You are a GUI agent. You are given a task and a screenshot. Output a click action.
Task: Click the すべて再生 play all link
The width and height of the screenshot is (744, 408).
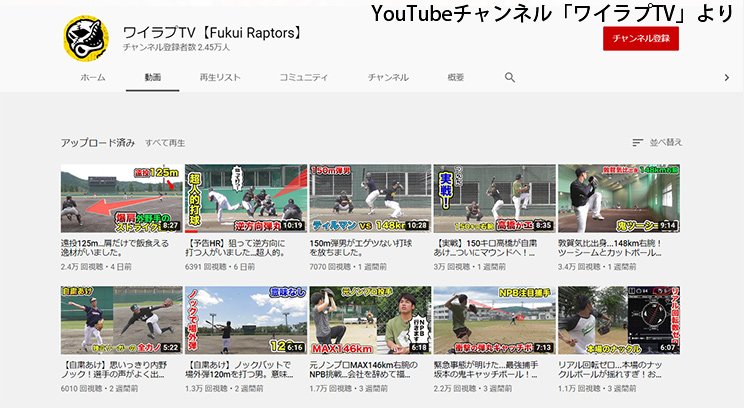(165, 143)
